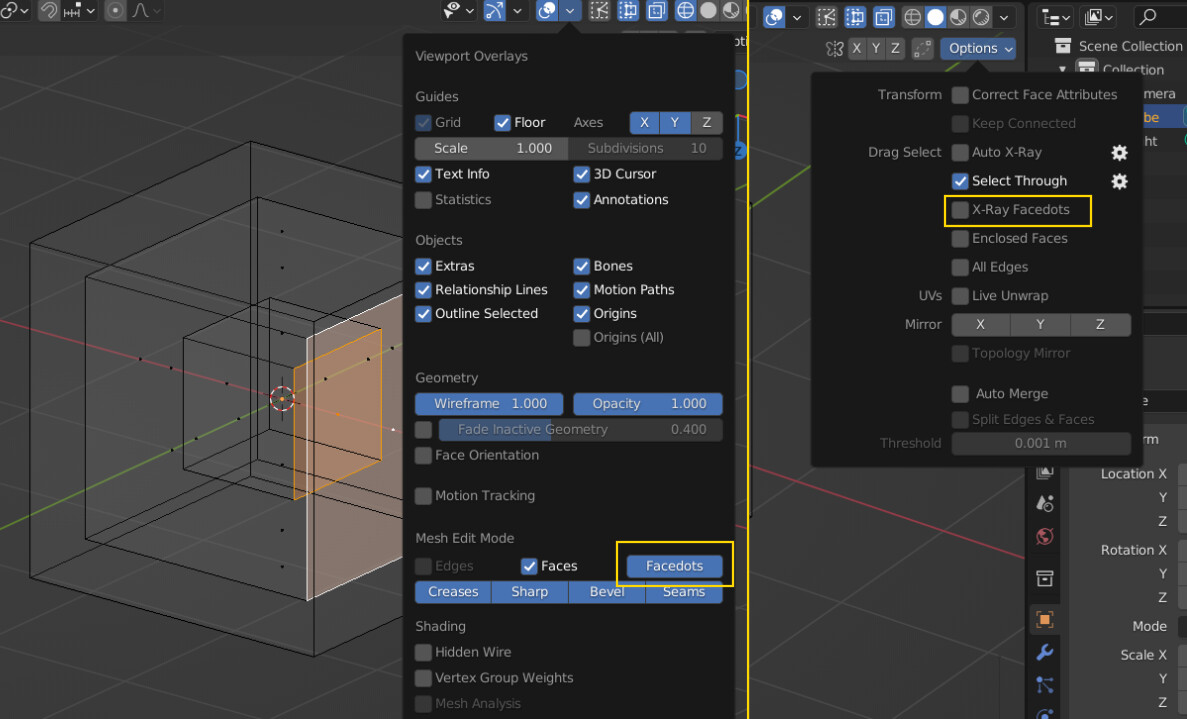Open the outliner display mode dropdown
This screenshot has width=1187, height=719.
pyautogui.click(x=1055, y=17)
